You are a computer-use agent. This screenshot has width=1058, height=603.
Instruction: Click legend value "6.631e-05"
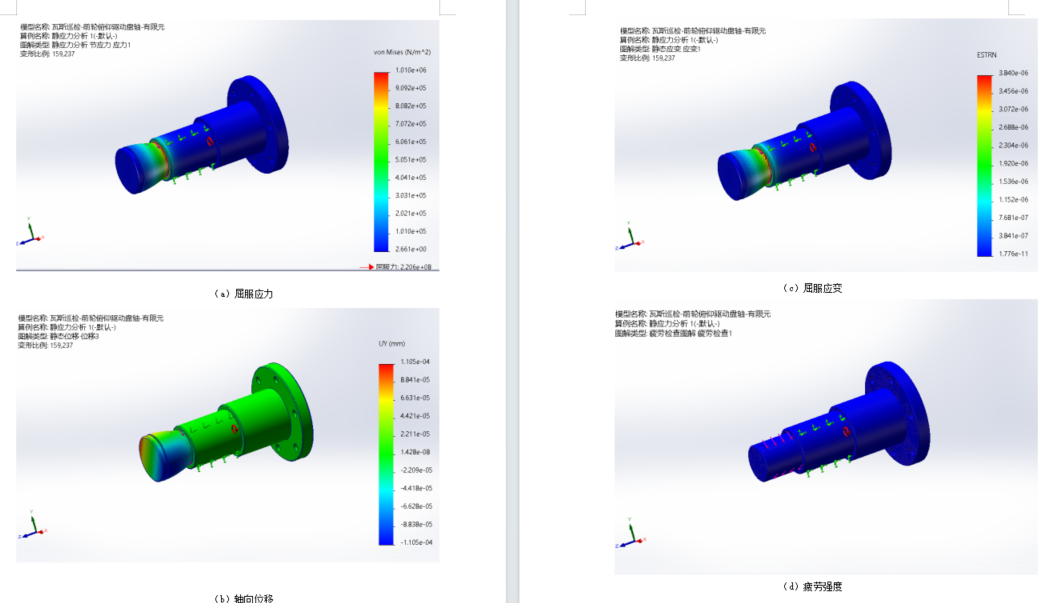click(415, 398)
